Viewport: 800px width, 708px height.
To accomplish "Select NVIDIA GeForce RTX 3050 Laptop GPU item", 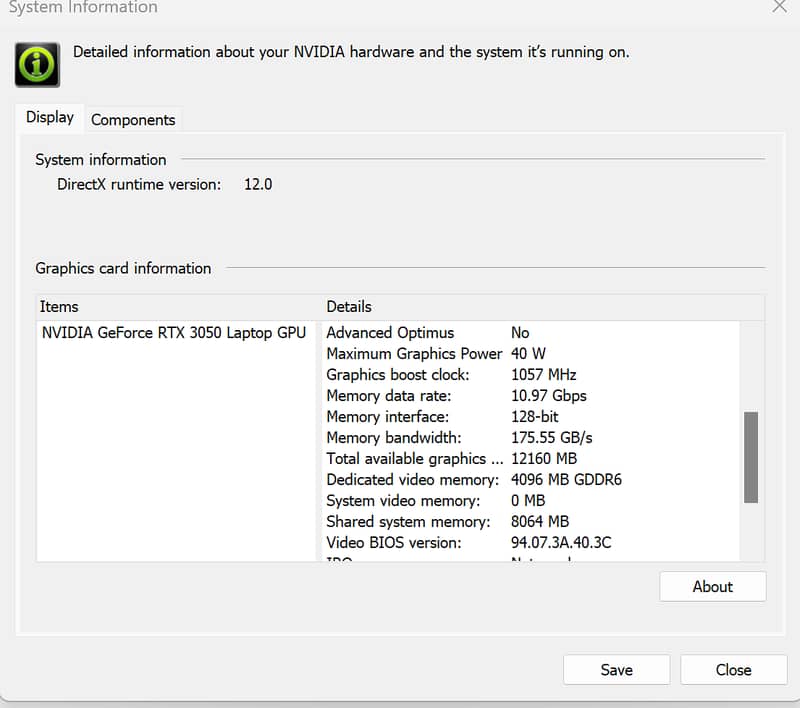I will (x=173, y=333).
